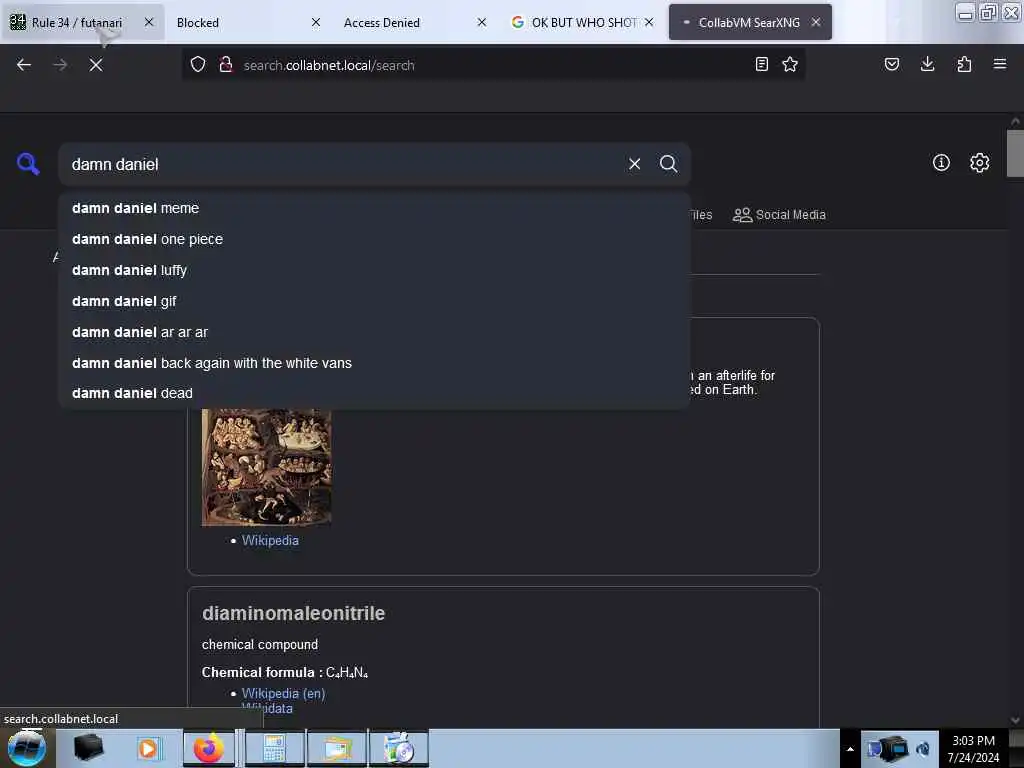Choose suggestion 'damn daniel luffy'
This screenshot has height=768, width=1024.
tap(374, 270)
